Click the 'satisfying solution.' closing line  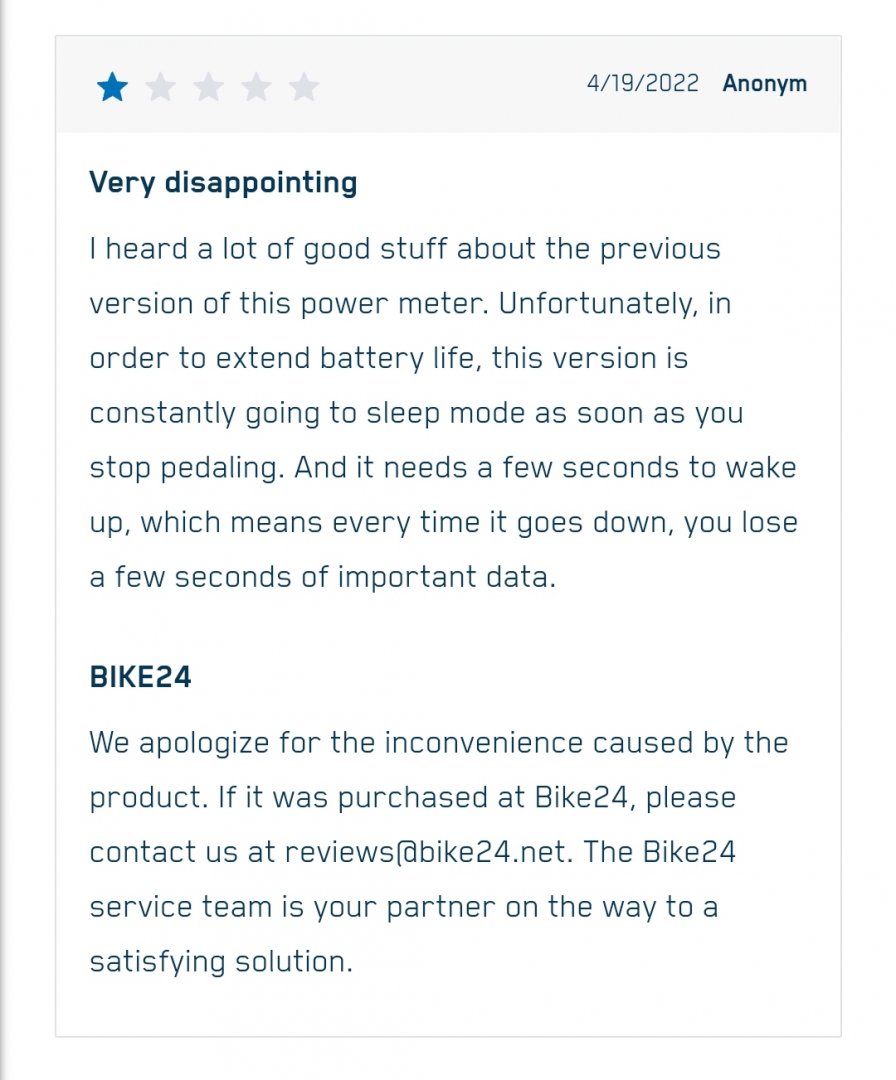point(221,962)
